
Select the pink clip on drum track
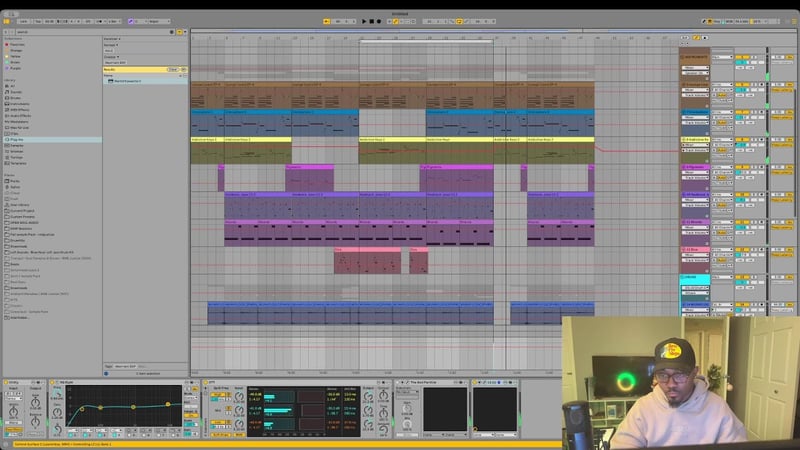click(367, 261)
